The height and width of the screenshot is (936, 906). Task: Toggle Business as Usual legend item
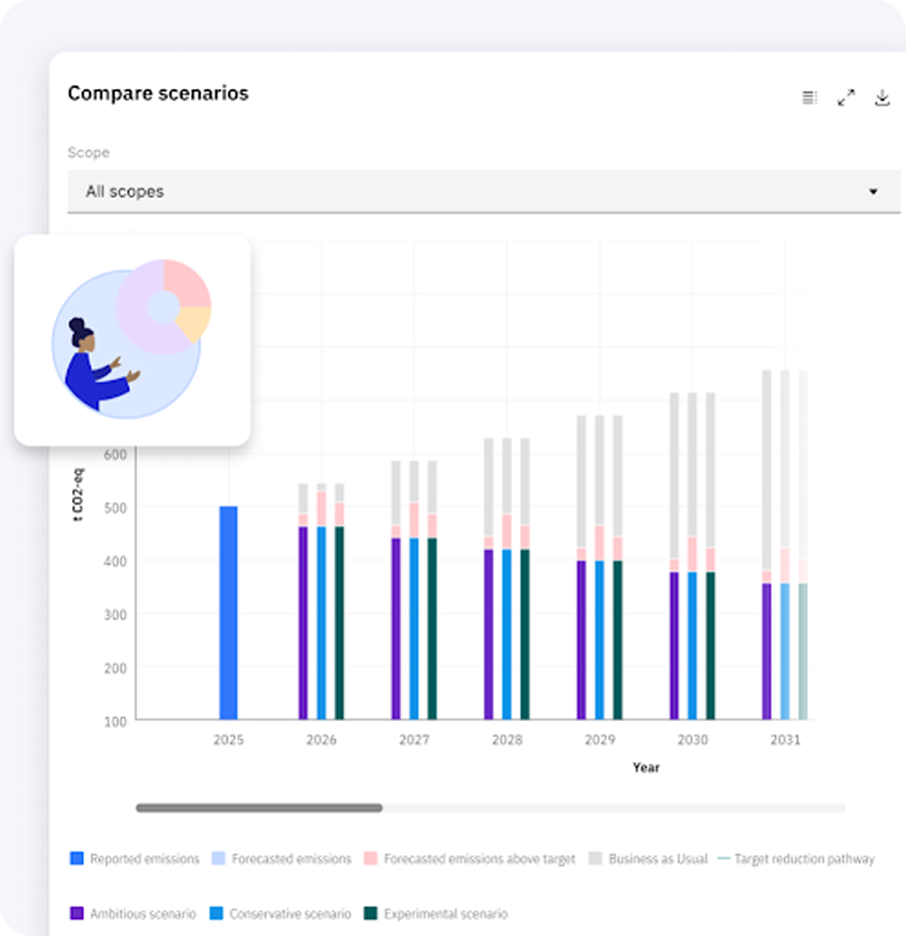tap(648, 858)
